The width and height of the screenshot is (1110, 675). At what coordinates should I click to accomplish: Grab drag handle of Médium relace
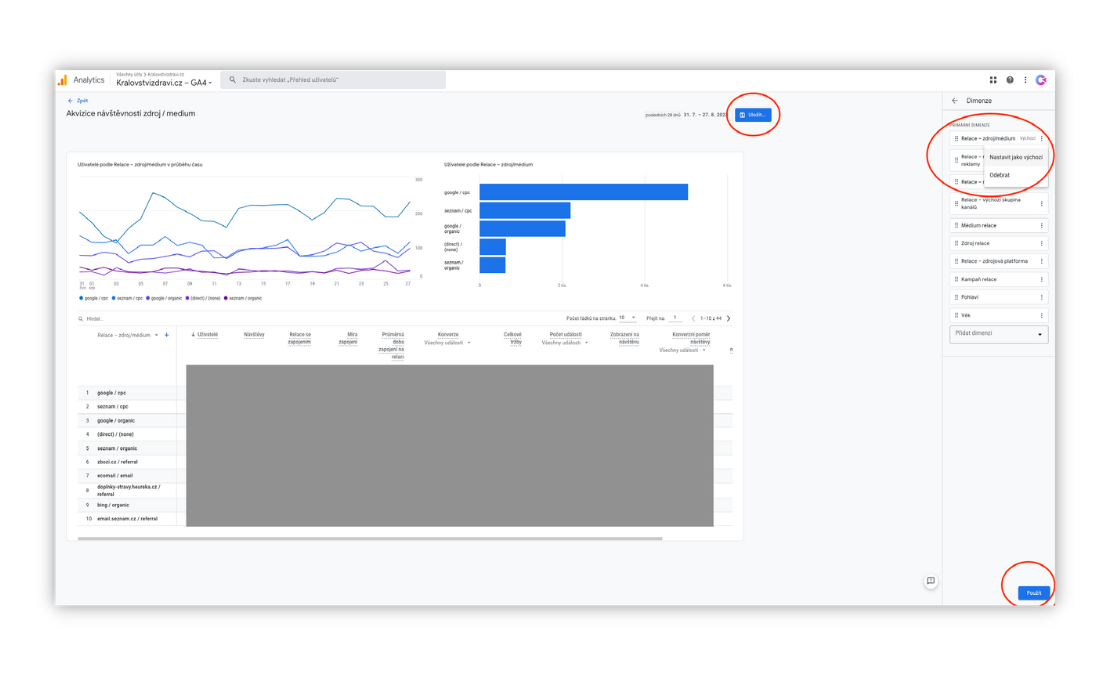956,226
